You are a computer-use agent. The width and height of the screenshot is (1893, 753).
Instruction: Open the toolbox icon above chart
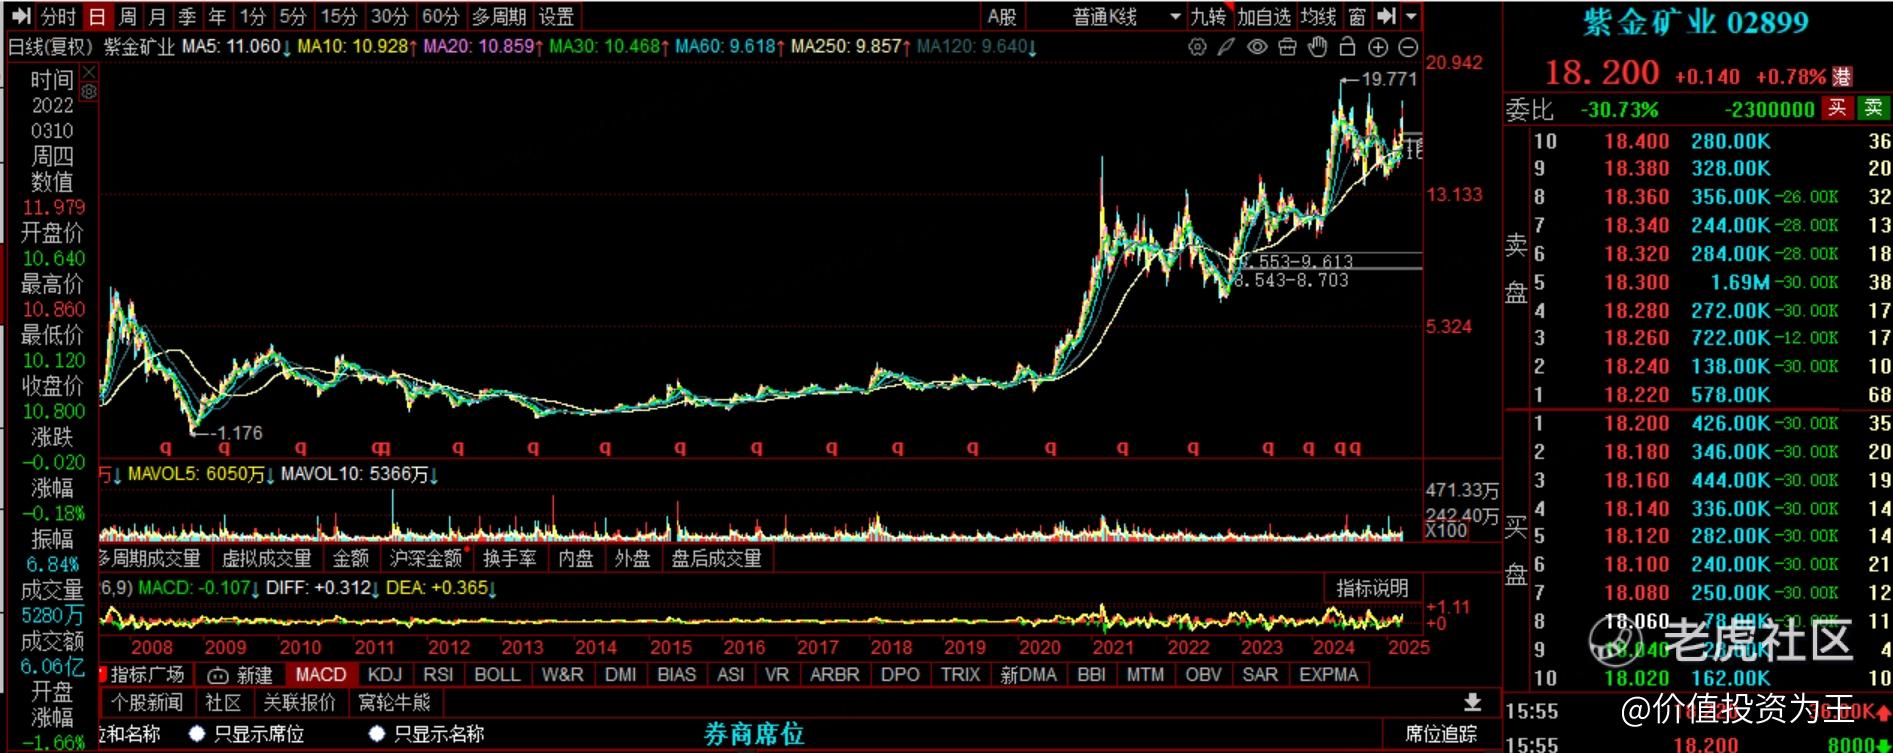[x=1287, y=46]
